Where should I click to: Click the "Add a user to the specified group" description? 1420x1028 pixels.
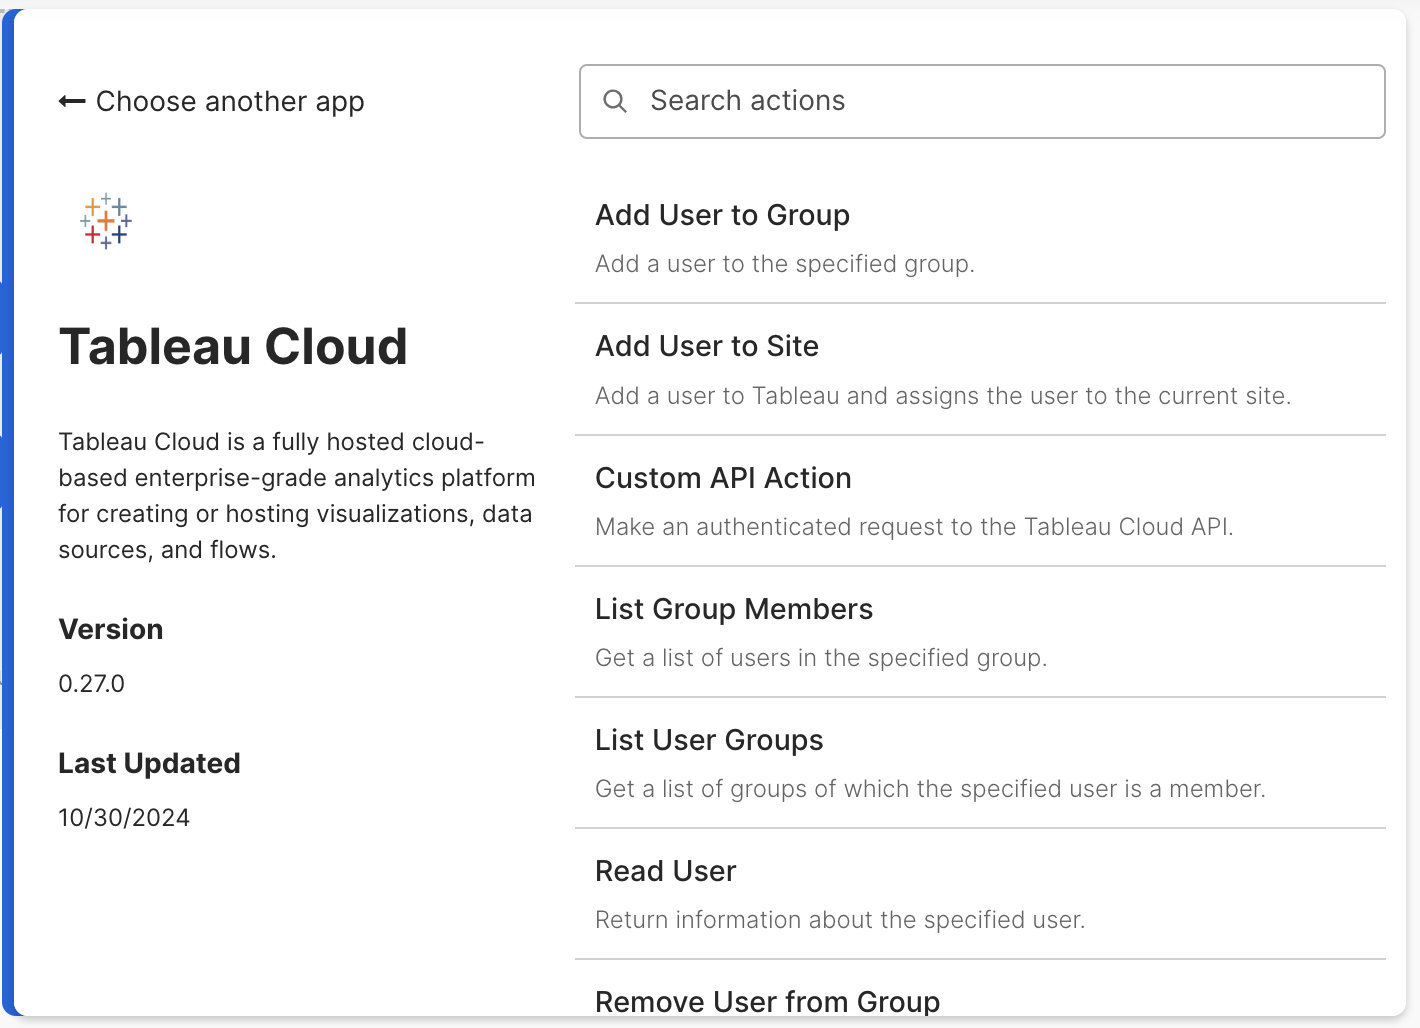click(x=784, y=264)
